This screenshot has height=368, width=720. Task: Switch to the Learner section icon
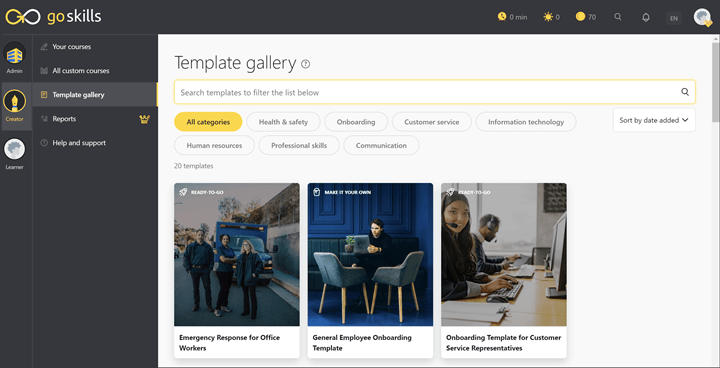[x=15, y=149]
